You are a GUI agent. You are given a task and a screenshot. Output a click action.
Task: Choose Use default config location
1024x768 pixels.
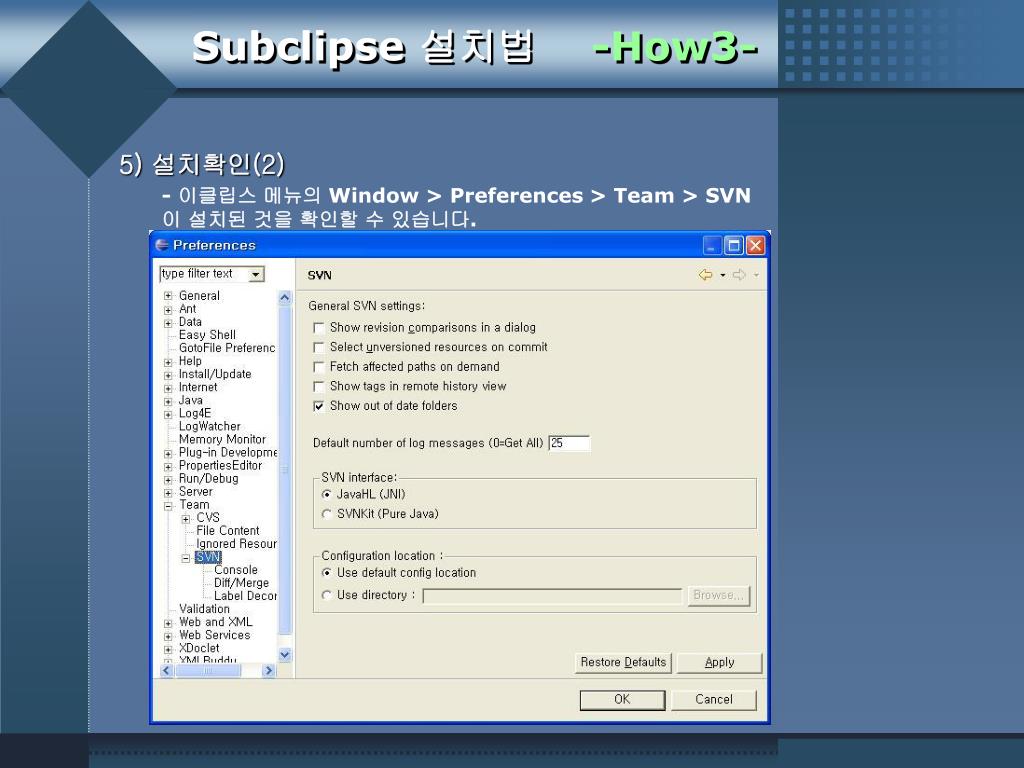[x=327, y=573]
